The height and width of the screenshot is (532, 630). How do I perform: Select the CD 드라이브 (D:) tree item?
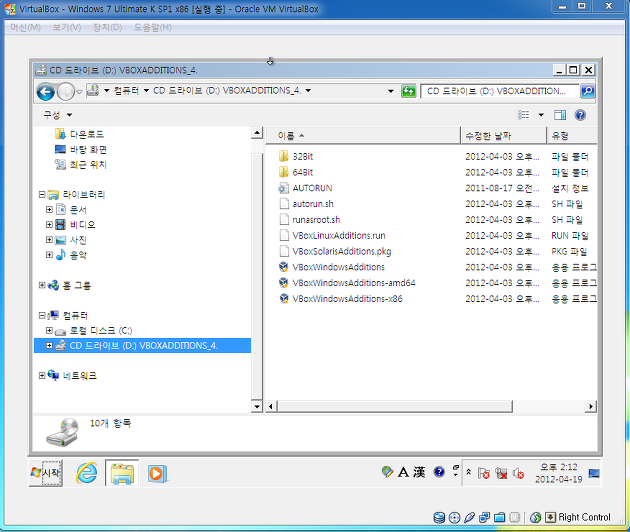[x=143, y=346]
